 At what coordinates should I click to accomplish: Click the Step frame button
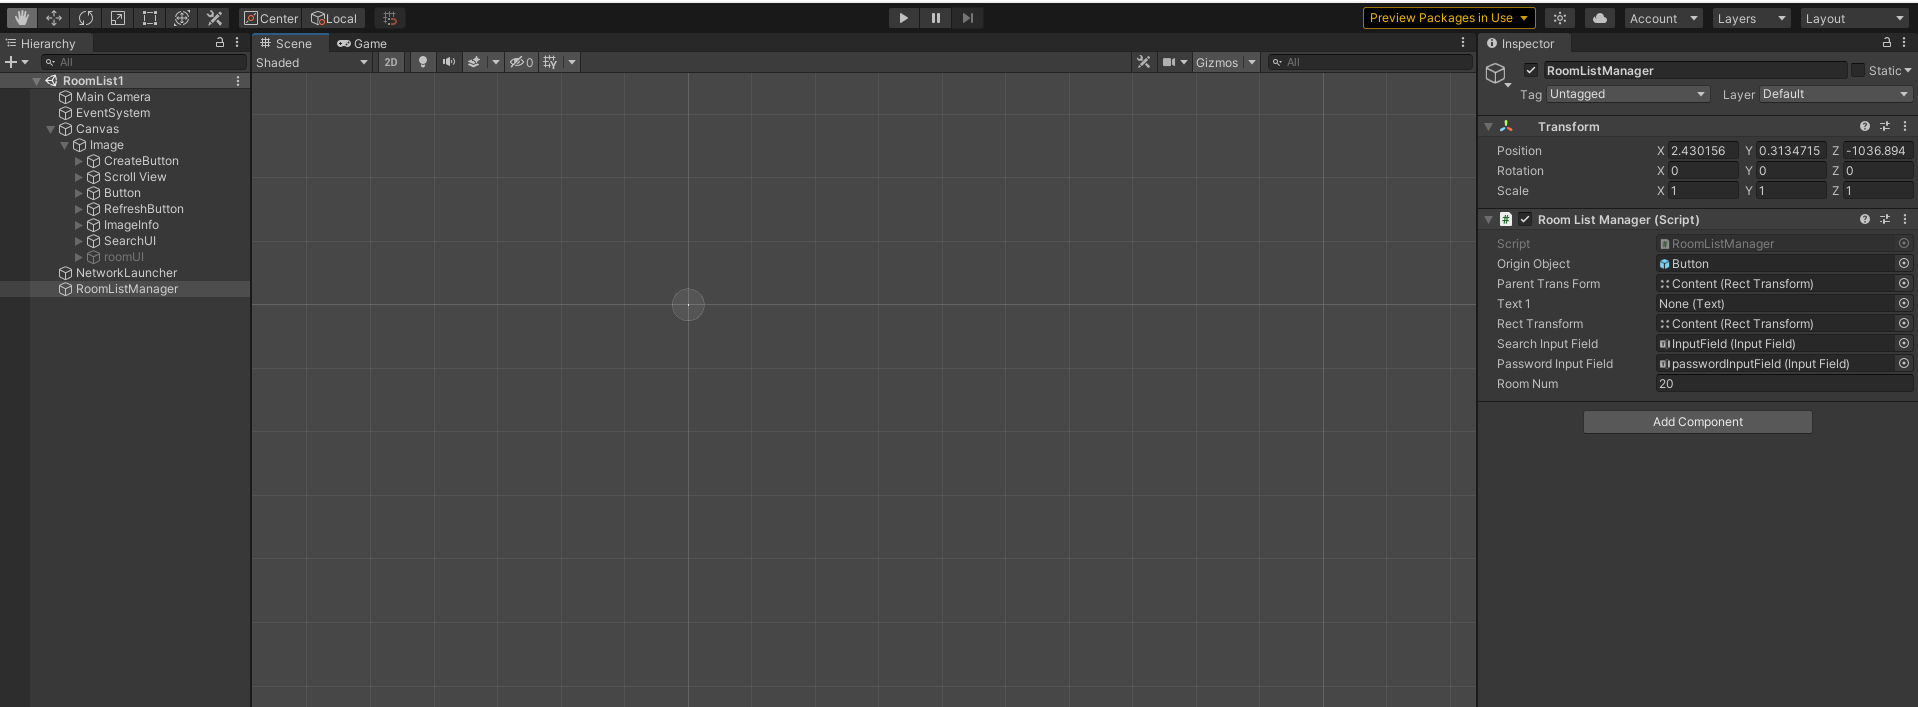tap(967, 18)
